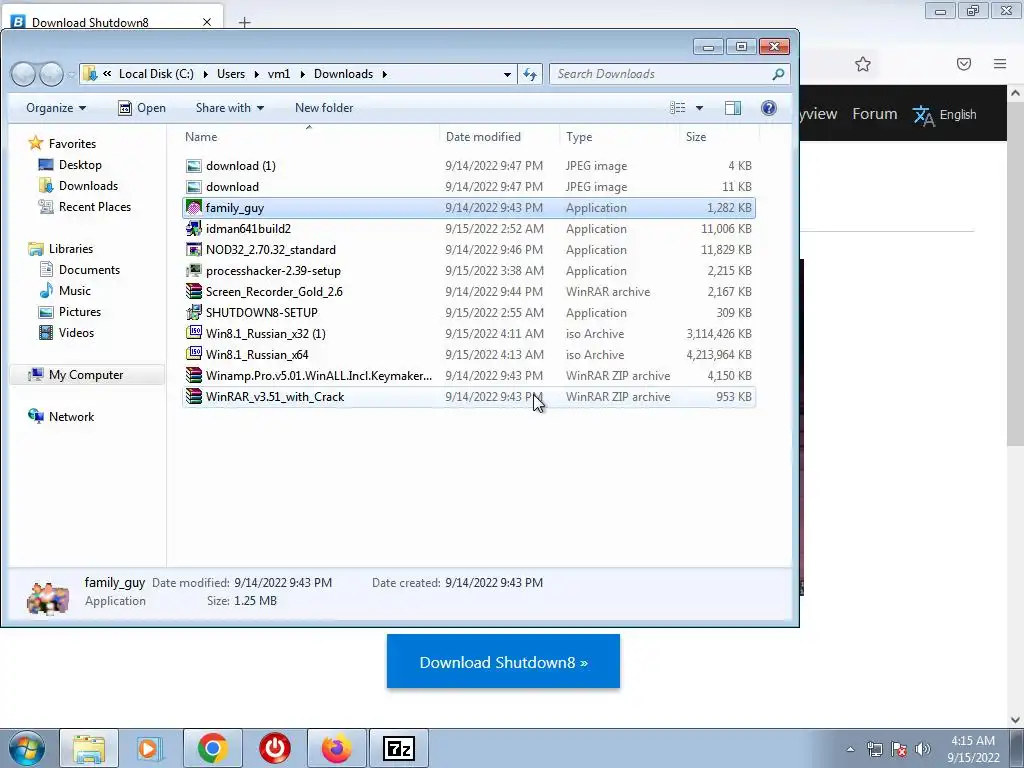The image size is (1024, 768).
Task: Toggle the preview pane button
Action: click(x=733, y=108)
